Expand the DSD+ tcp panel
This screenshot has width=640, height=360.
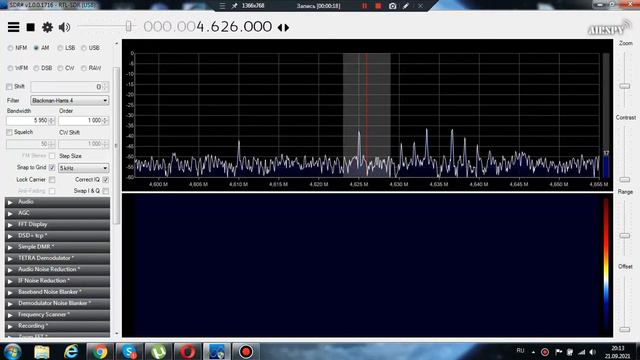57,236
